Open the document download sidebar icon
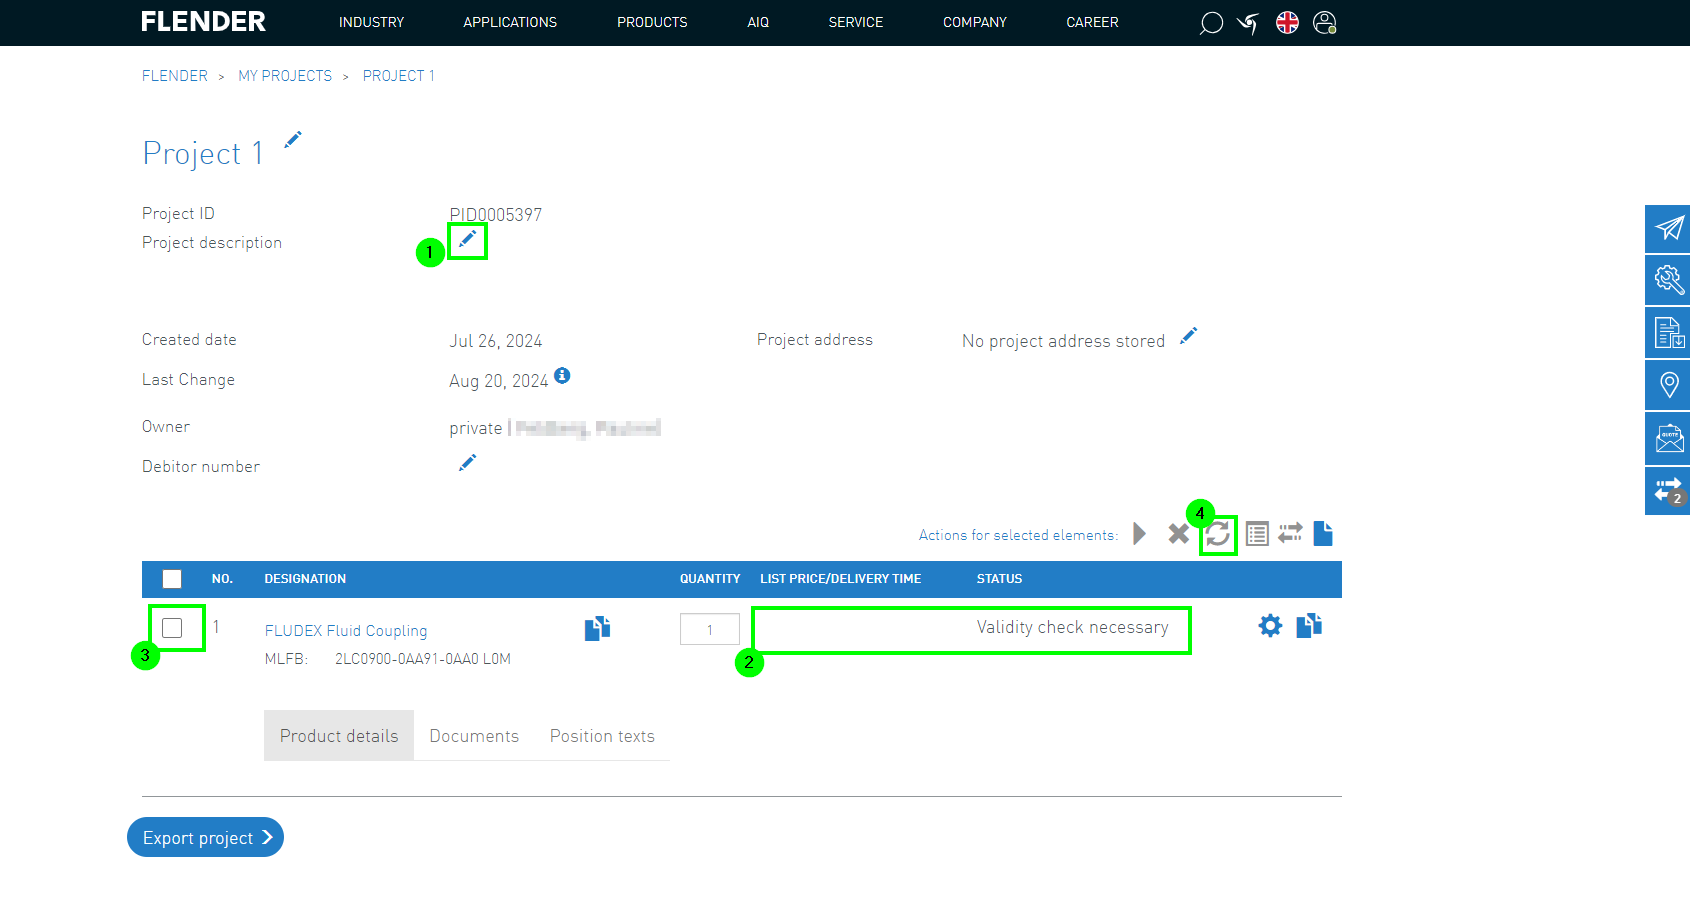The width and height of the screenshot is (1690, 913). [1668, 333]
